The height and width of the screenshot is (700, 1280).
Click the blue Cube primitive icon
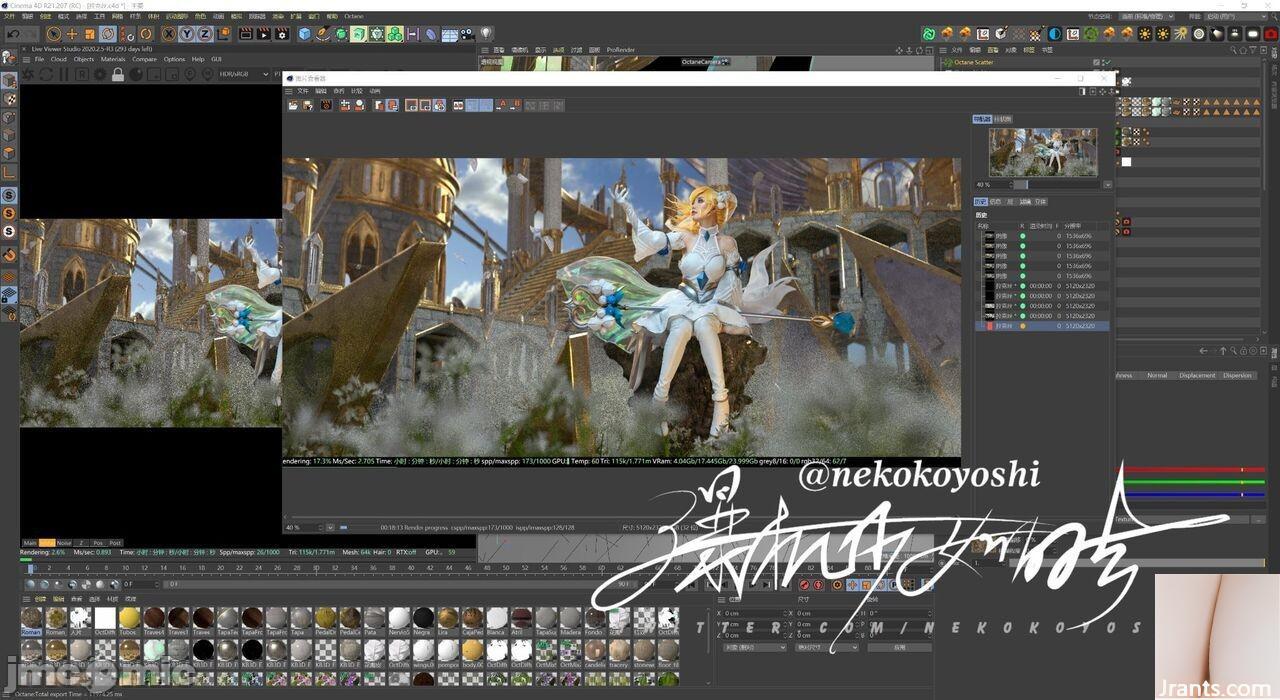(305, 34)
